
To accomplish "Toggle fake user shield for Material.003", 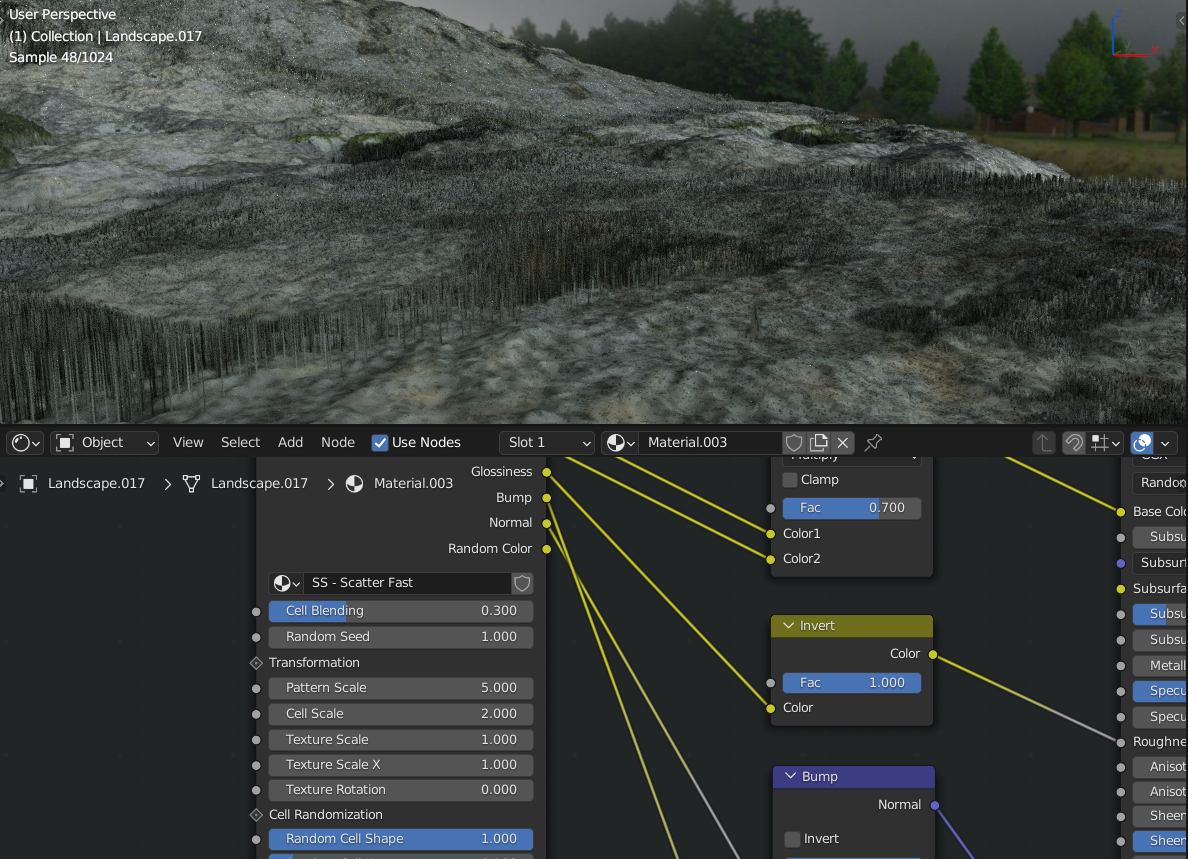I will tap(794, 442).
